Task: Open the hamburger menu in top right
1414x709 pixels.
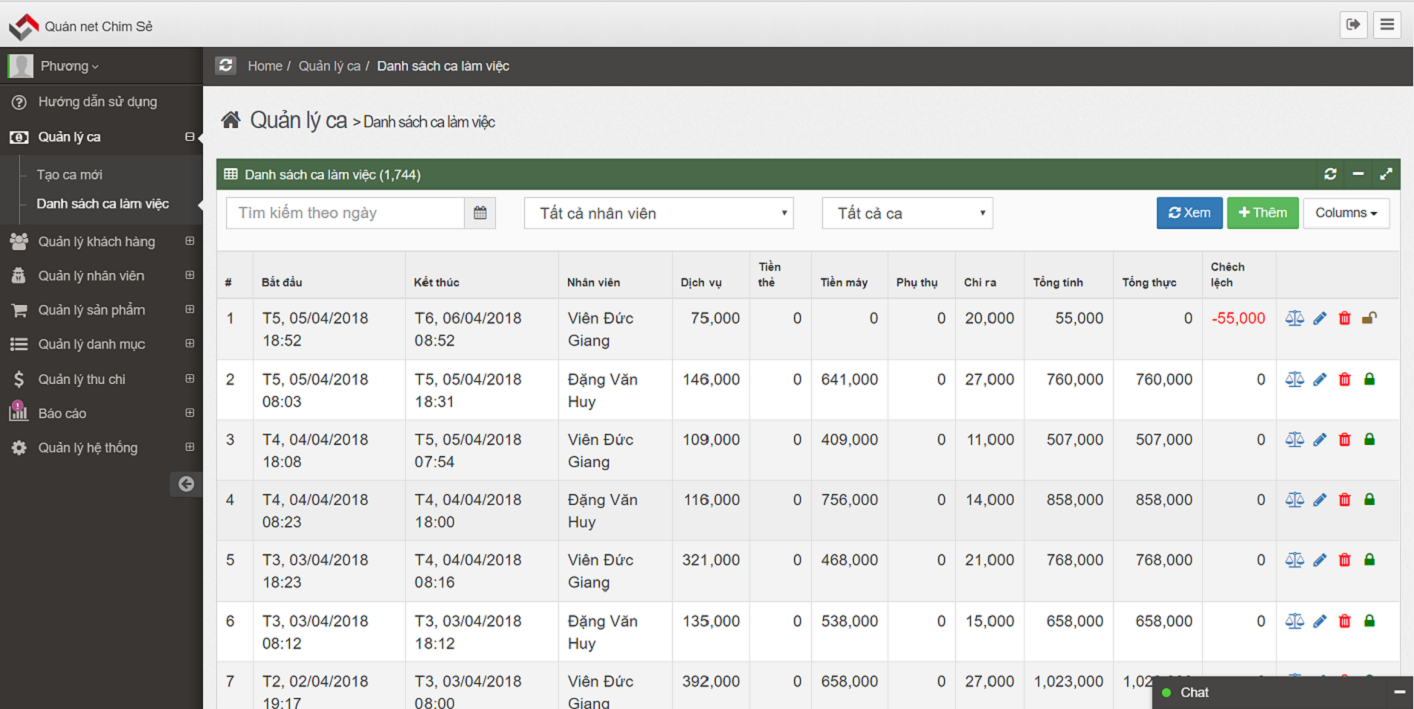Action: 1387,25
